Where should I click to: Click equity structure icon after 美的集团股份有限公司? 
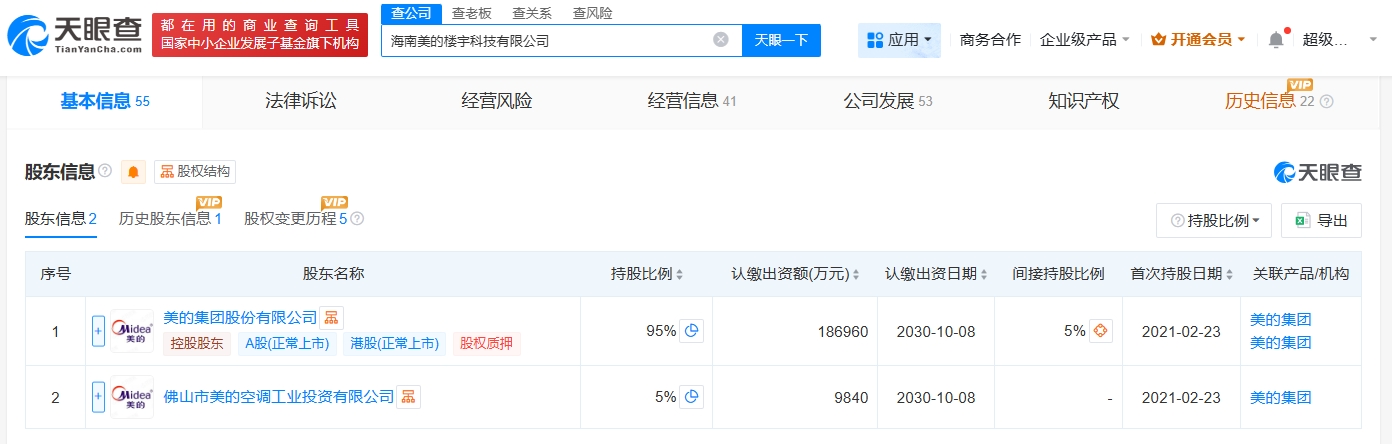331,318
